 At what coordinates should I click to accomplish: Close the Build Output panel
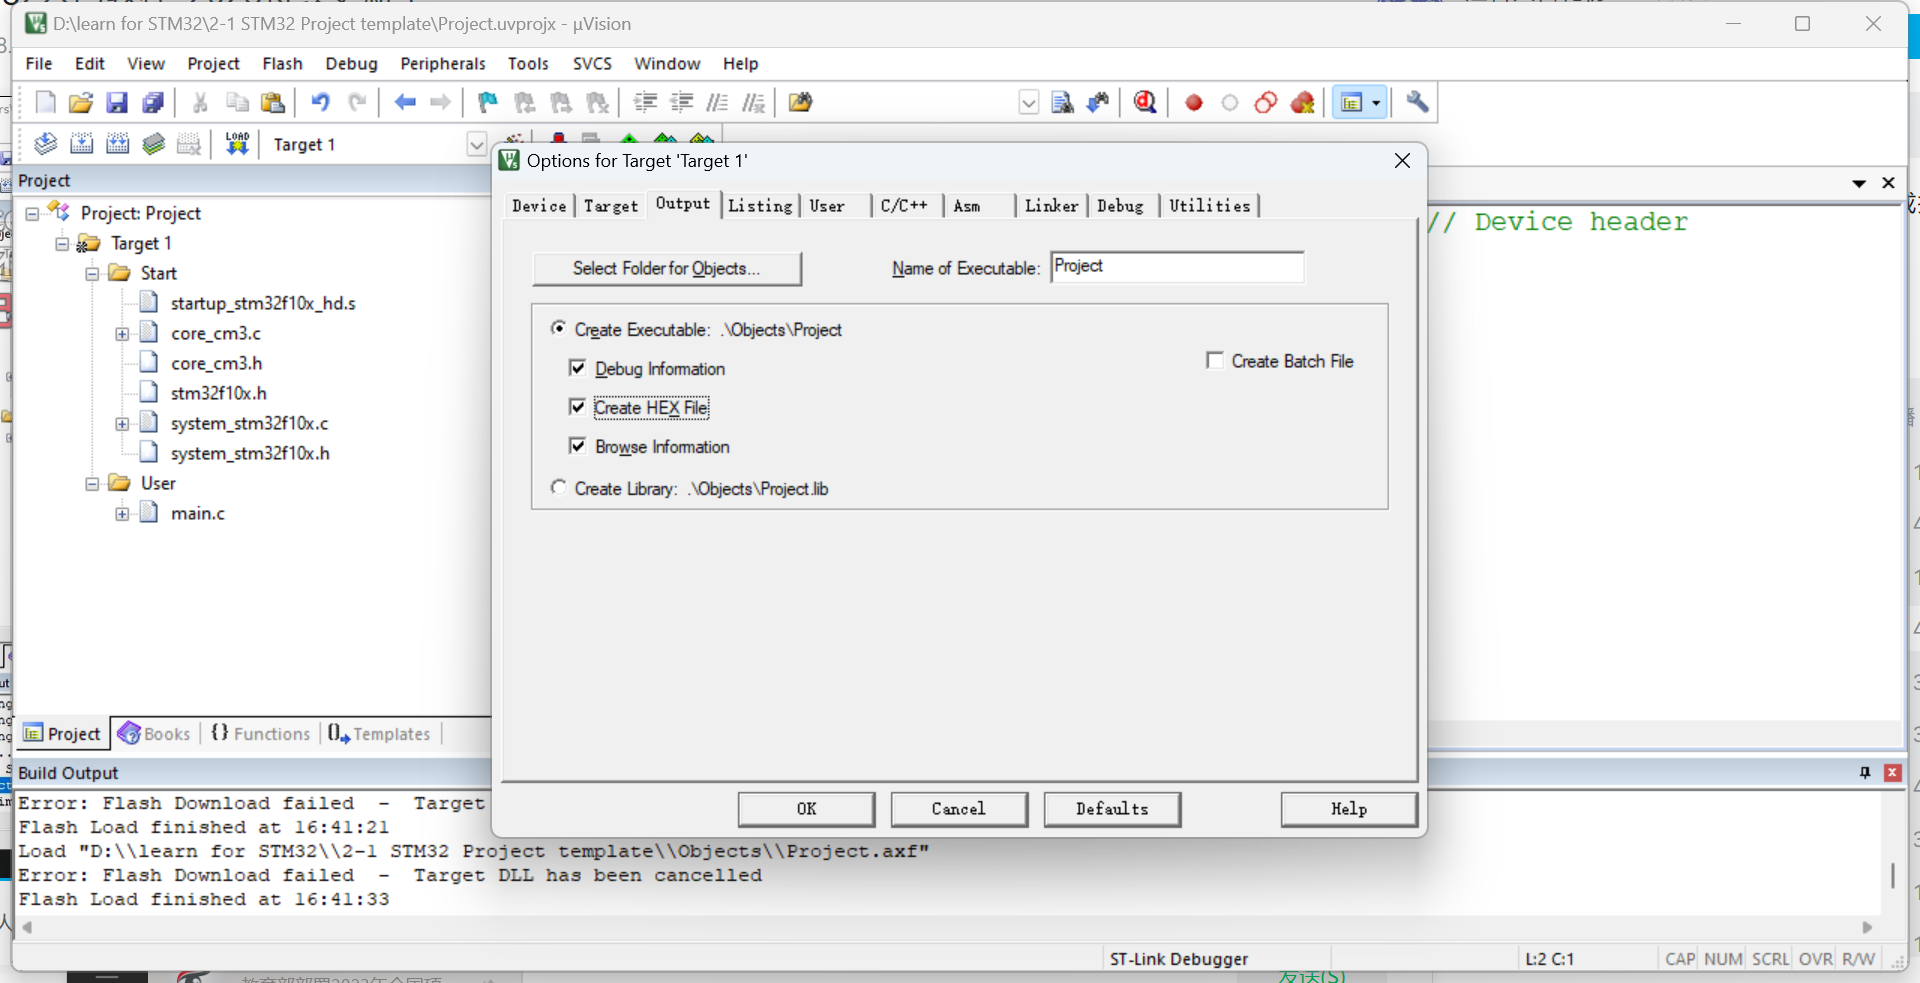(1892, 773)
